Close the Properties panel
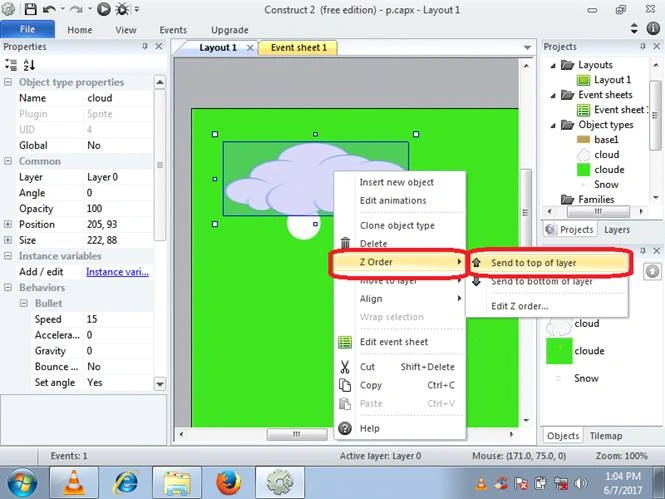 pyautogui.click(x=159, y=46)
